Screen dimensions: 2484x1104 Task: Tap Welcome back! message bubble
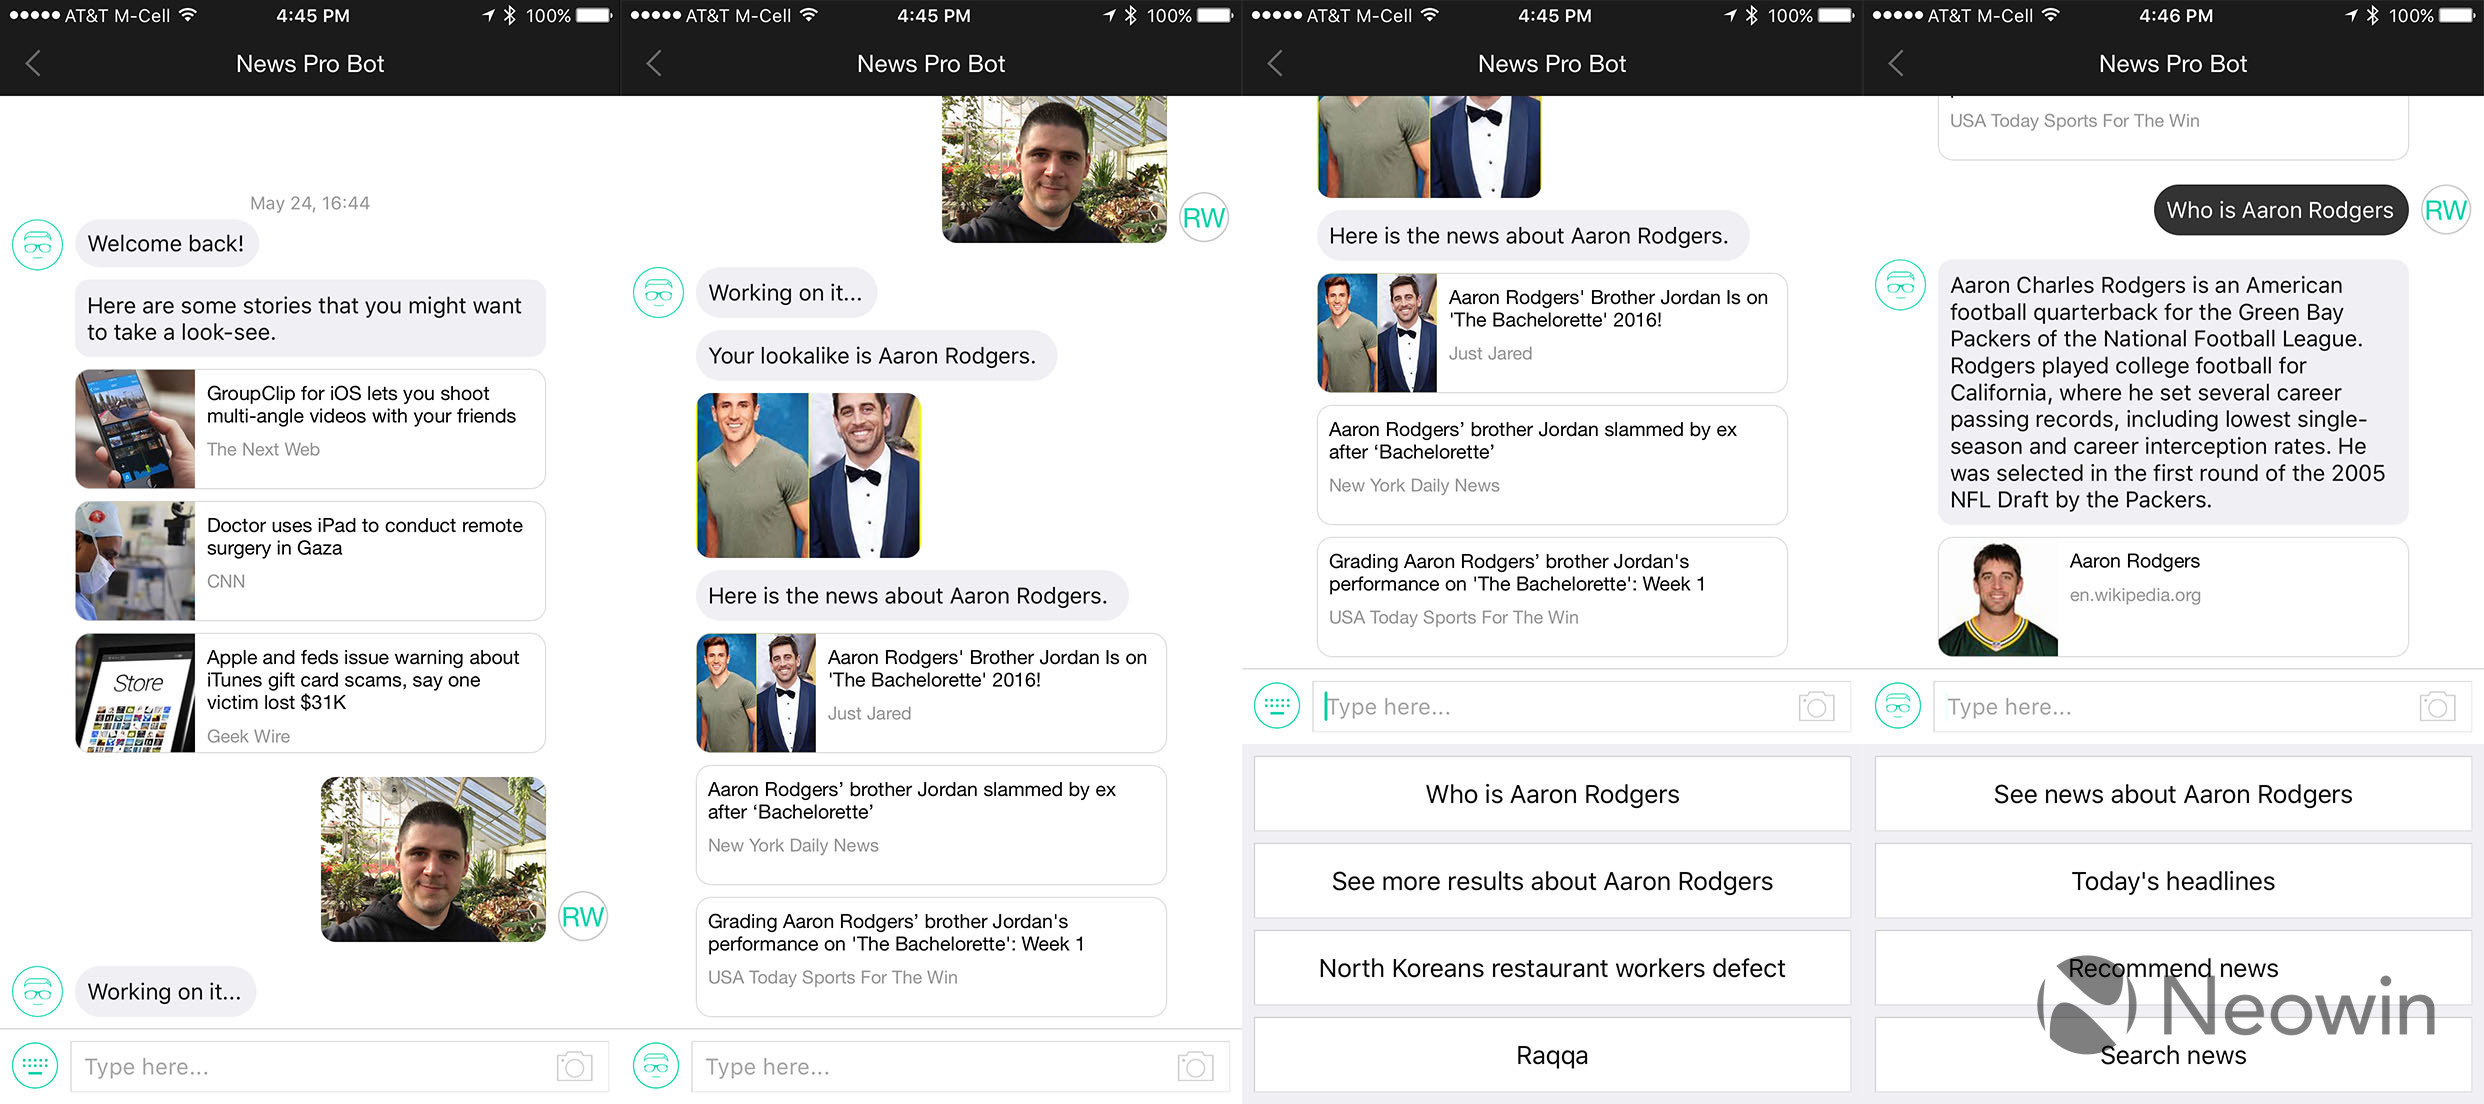(x=166, y=244)
